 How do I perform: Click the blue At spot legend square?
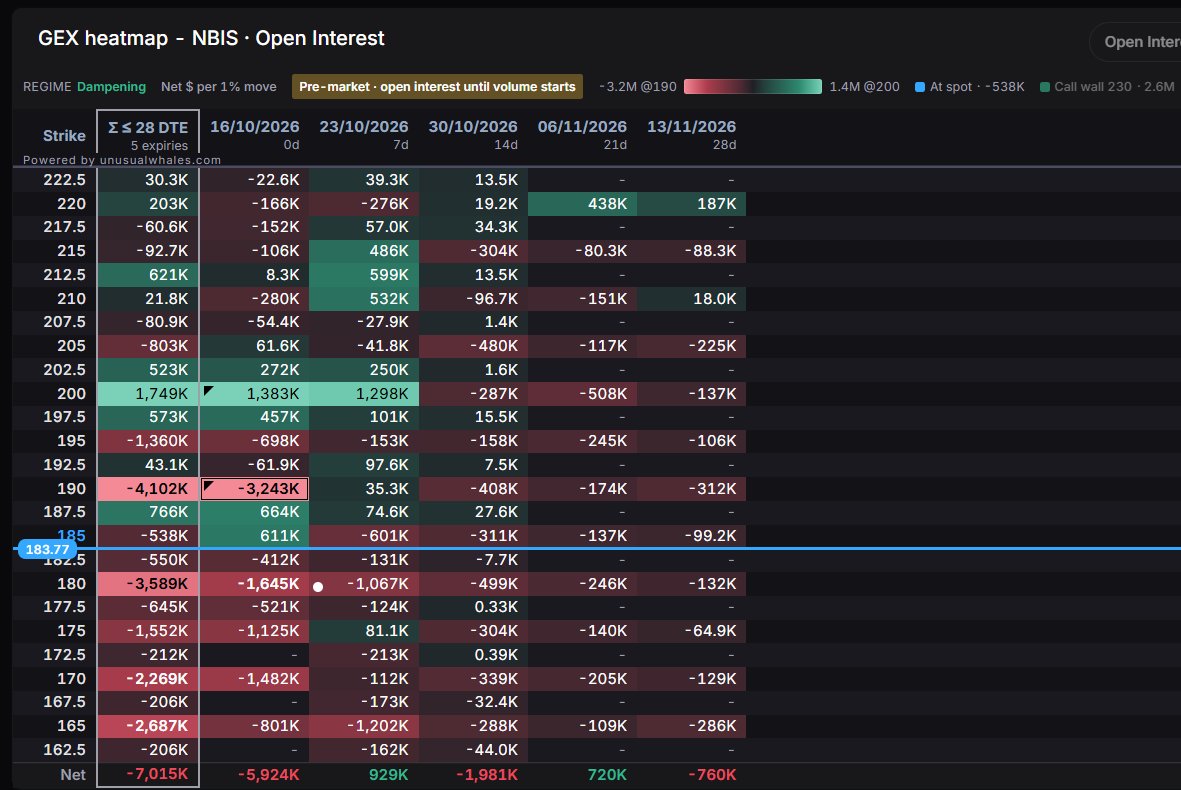920,87
